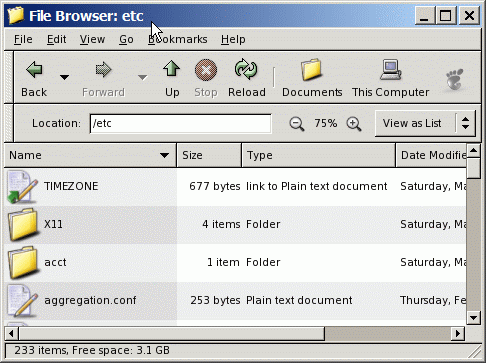Zoom out with the minus magnifier
Viewport: 486px width, 363px height.
[297, 124]
